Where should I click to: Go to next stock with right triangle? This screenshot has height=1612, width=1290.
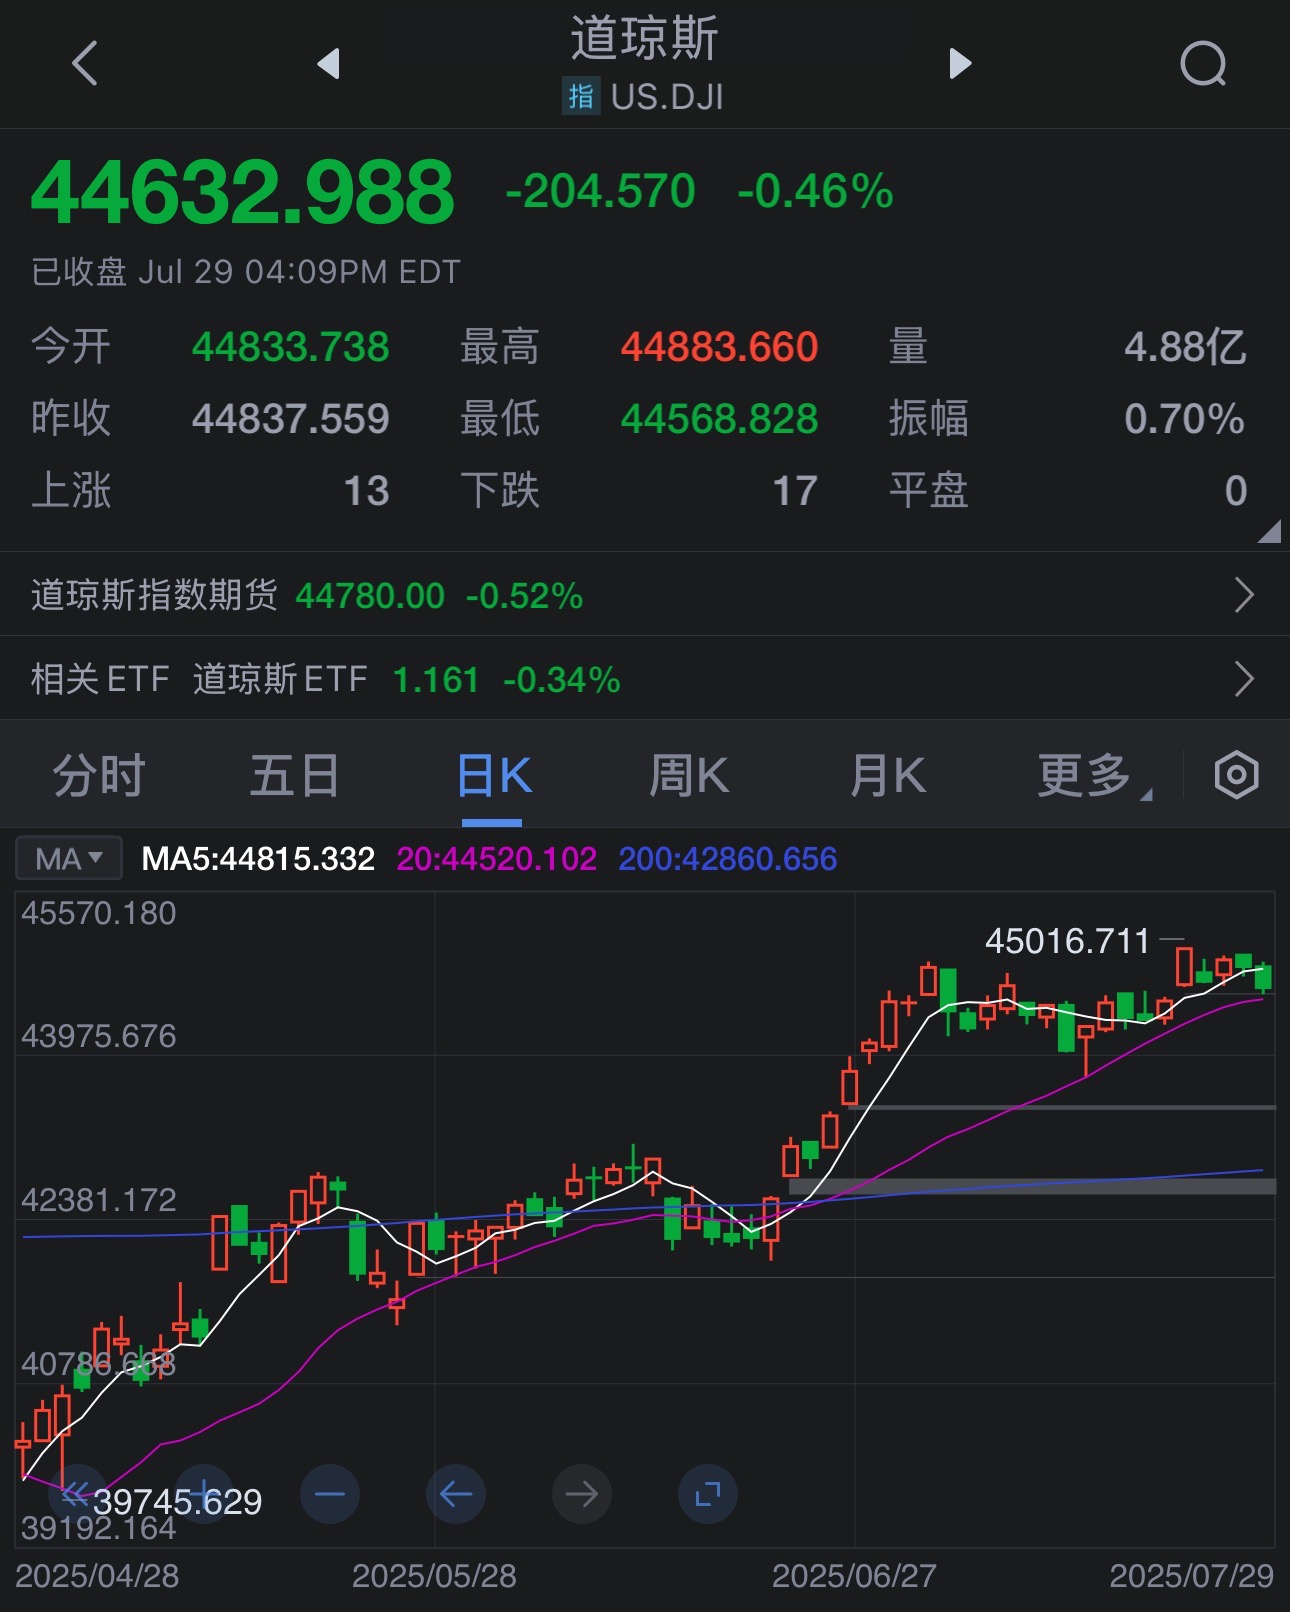click(x=960, y=64)
